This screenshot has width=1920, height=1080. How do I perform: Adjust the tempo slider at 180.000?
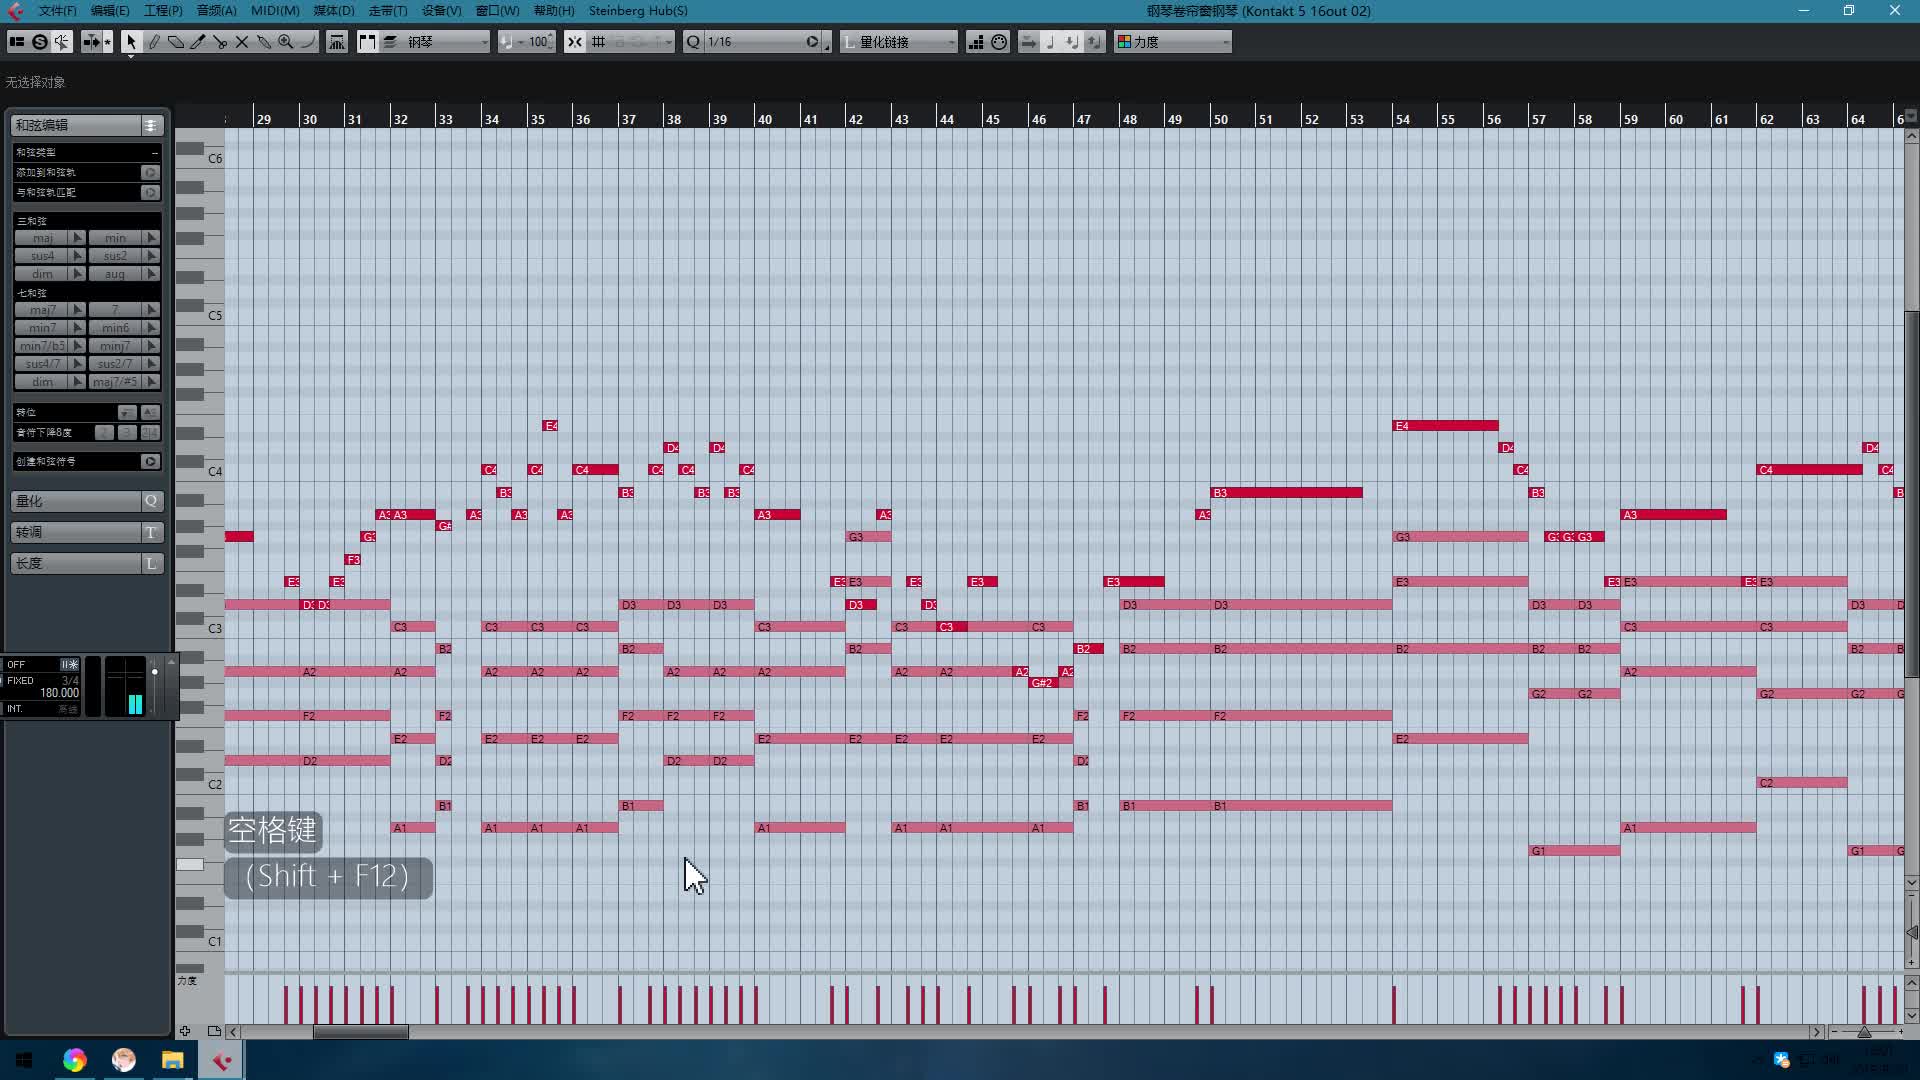(x=59, y=692)
